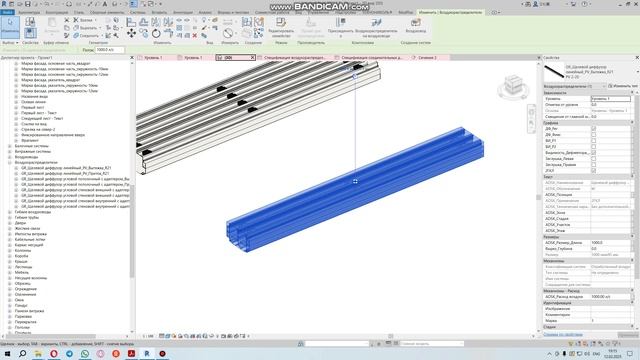Click the Join (Соединить) geometry icon
This screenshot has height=360, width=640.
point(76,36)
